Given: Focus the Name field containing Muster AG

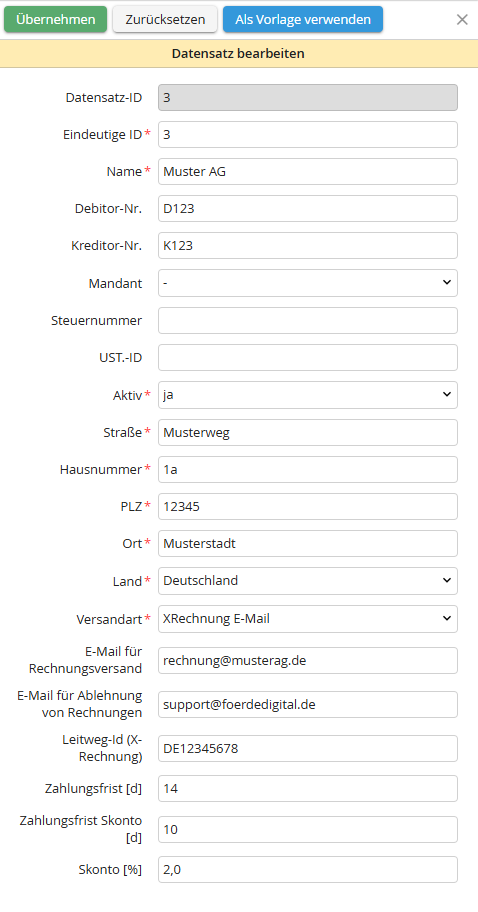Looking at the screenshot, I should [x=308, y=172].
